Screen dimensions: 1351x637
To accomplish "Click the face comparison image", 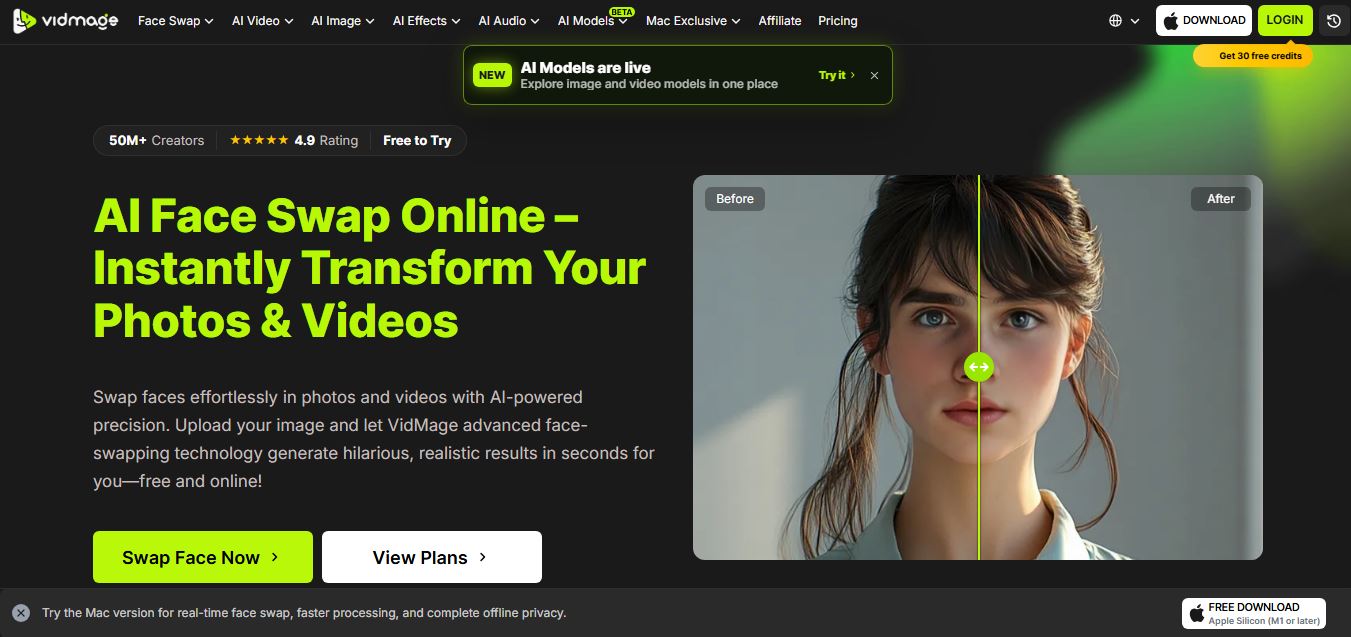I will coord(978,367).
